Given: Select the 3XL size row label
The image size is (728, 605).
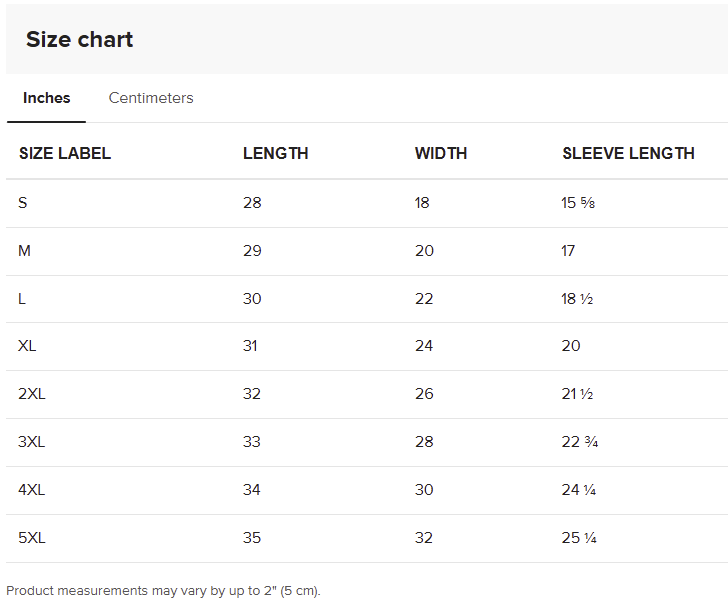Looking at the screenshot, I should (32, 442).
